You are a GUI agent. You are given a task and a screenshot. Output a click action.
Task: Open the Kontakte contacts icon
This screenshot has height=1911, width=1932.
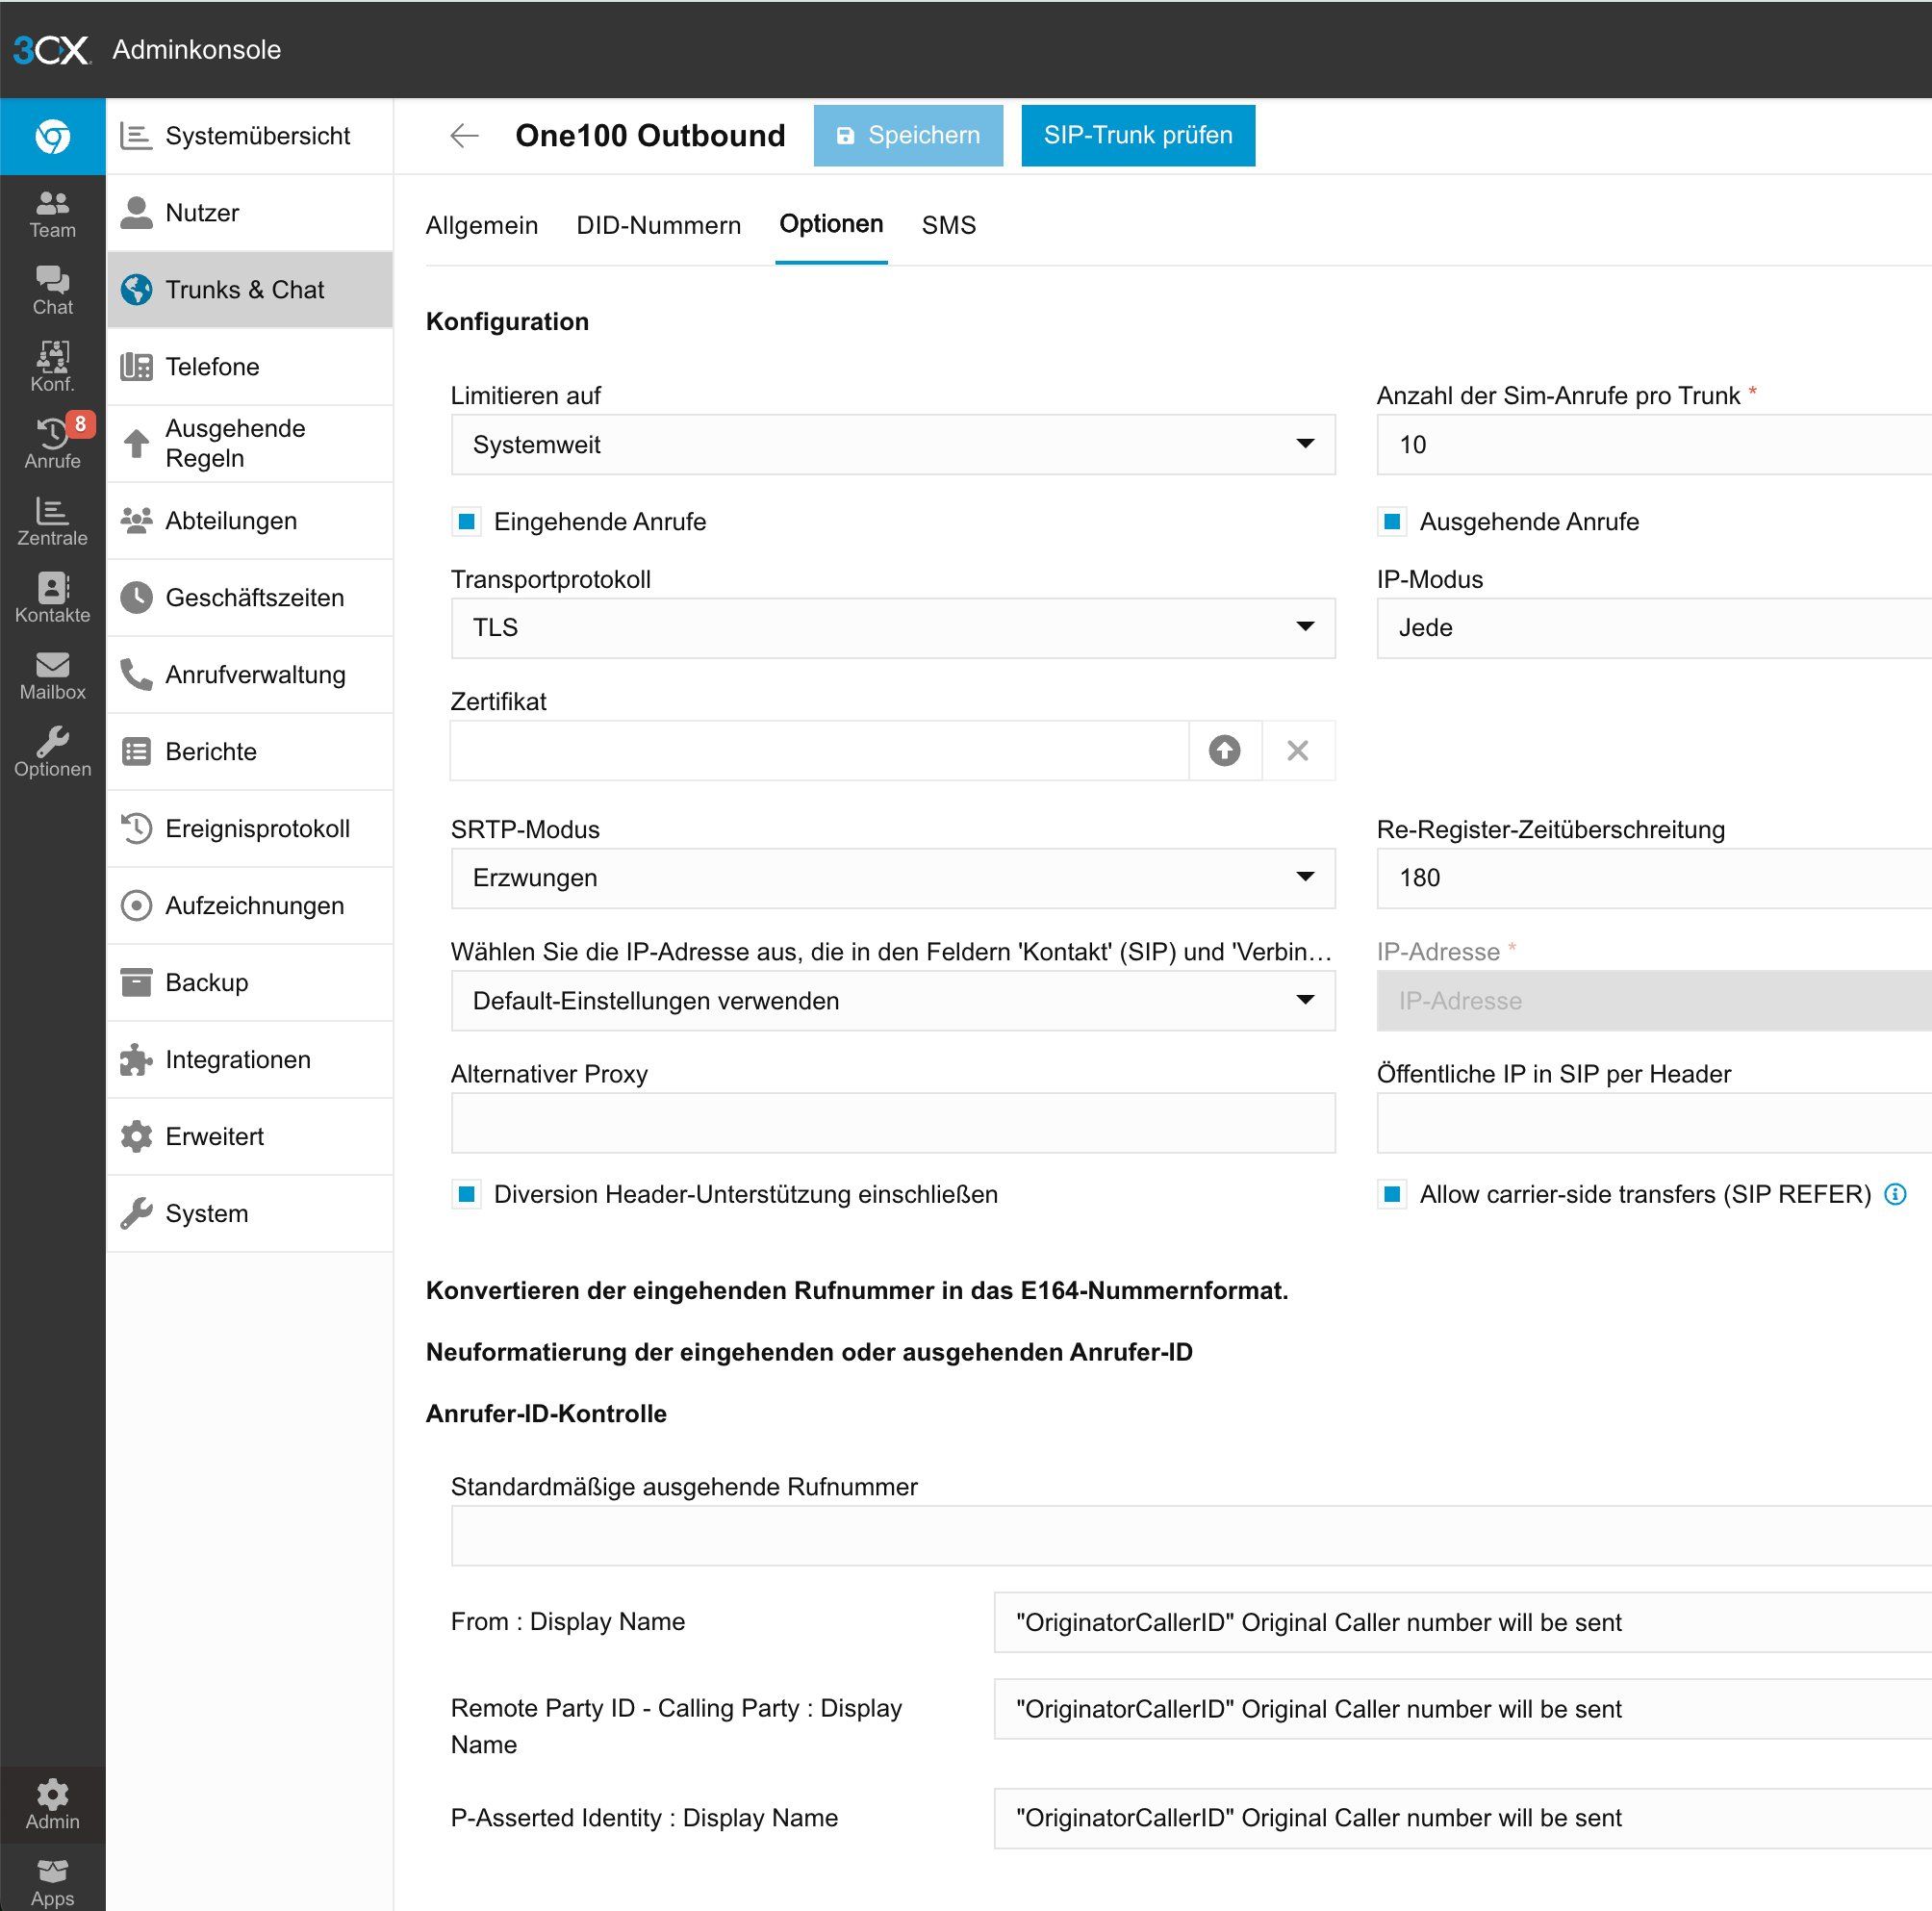click(52, 599)
